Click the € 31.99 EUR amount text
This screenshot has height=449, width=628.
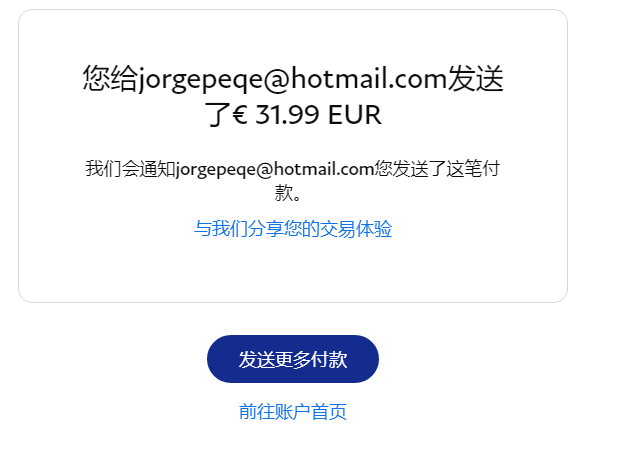click(x=307, y=115)
